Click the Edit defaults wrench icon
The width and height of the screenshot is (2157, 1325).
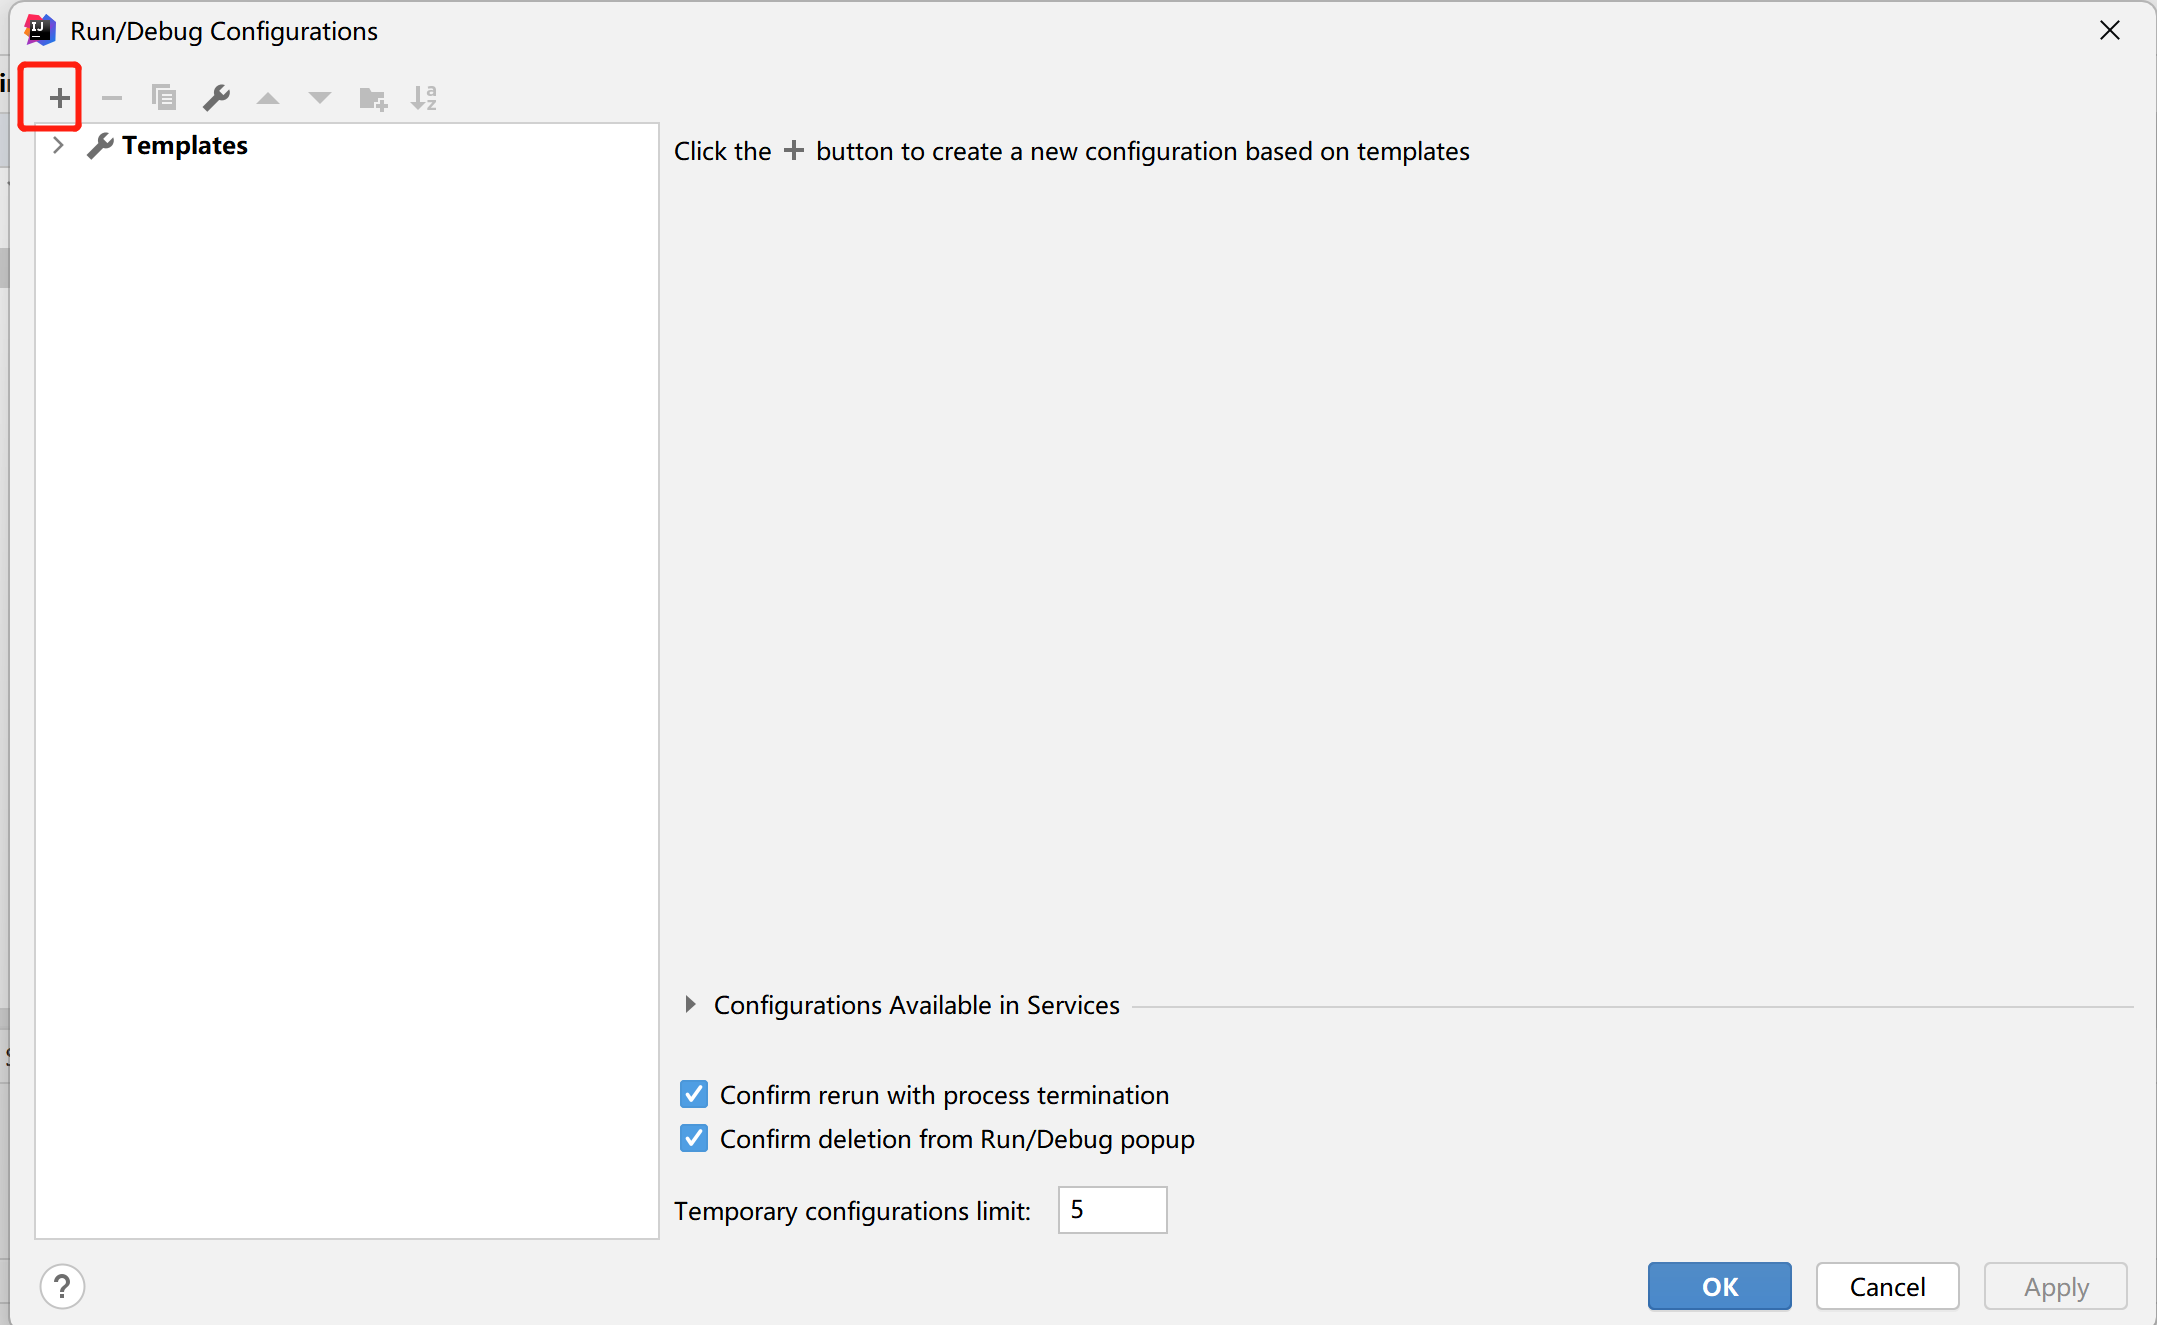[219, 97]
